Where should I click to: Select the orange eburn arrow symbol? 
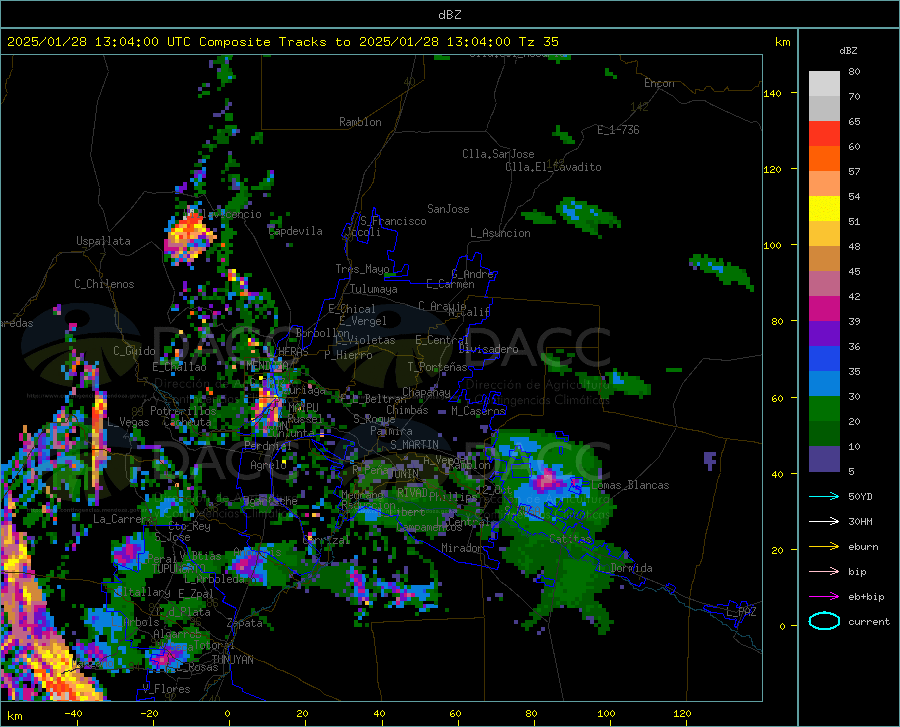pyautogui.click(x=824, y=546)
